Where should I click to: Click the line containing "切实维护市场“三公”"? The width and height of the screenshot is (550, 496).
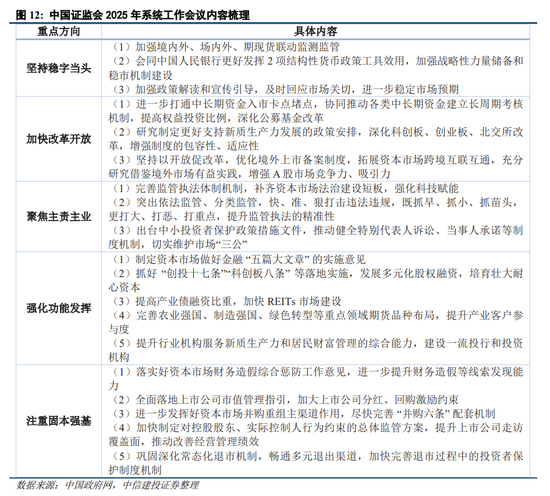click(178, 244)
